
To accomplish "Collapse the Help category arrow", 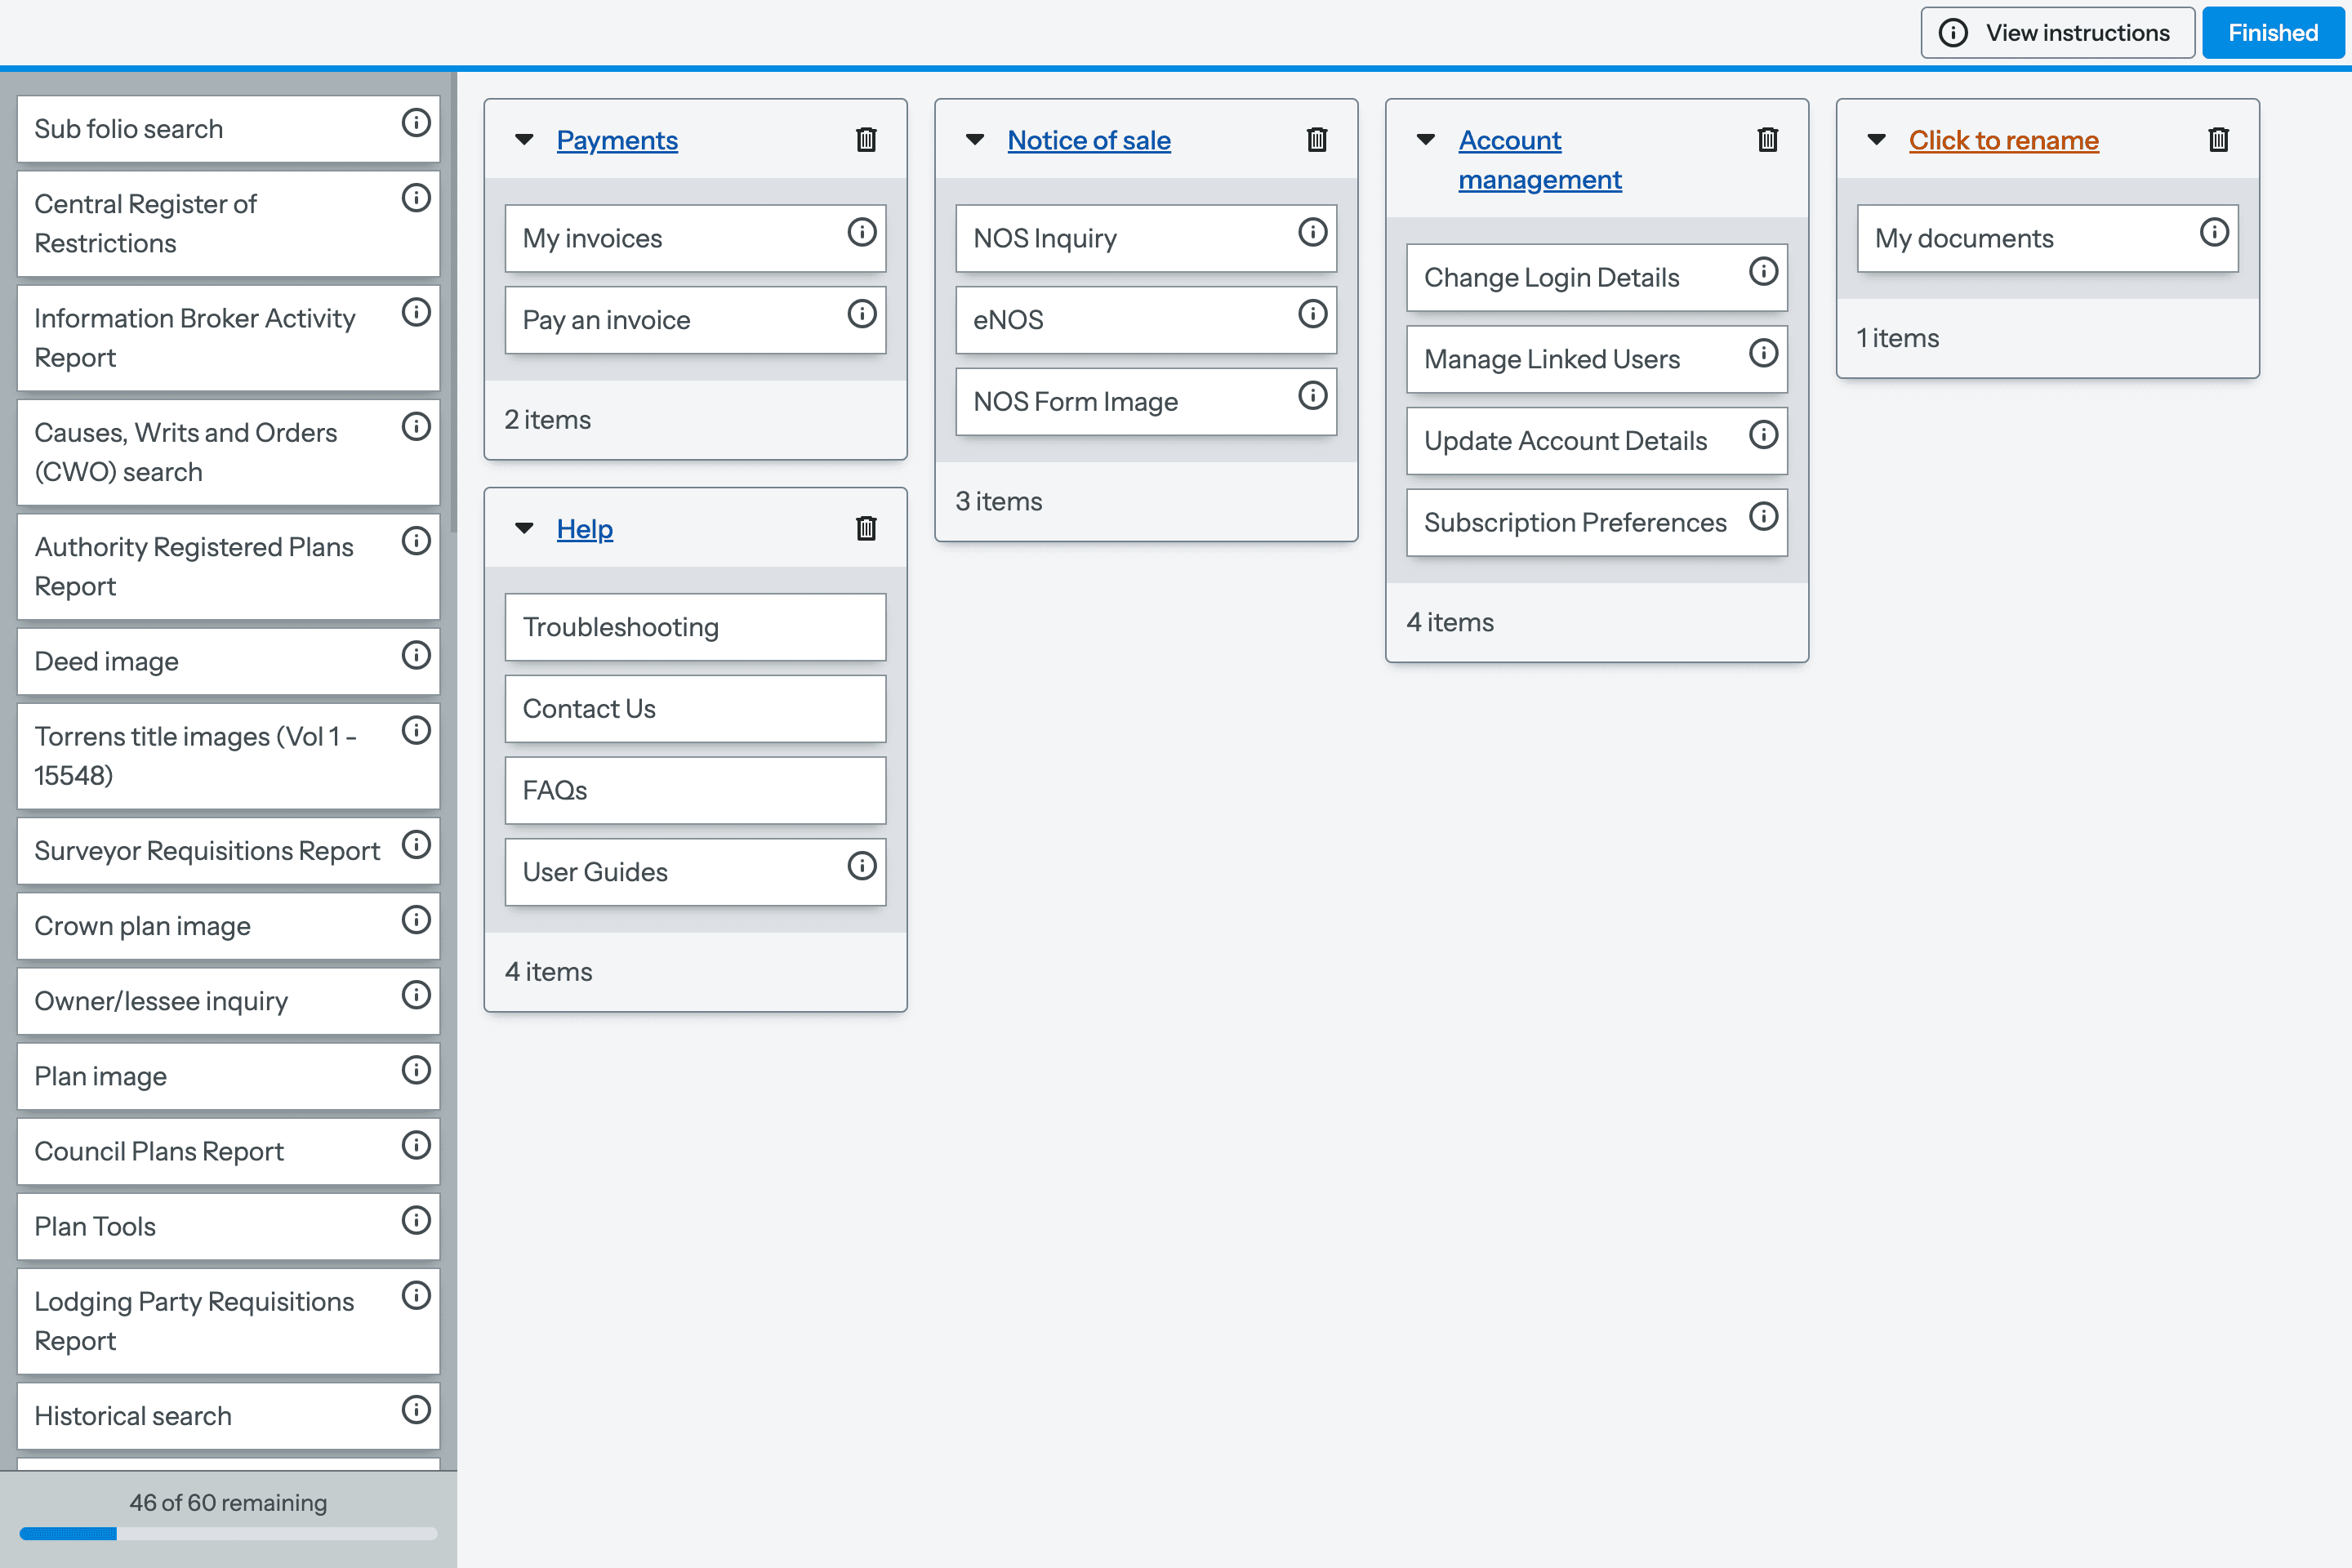I will [x=524, y=528].
